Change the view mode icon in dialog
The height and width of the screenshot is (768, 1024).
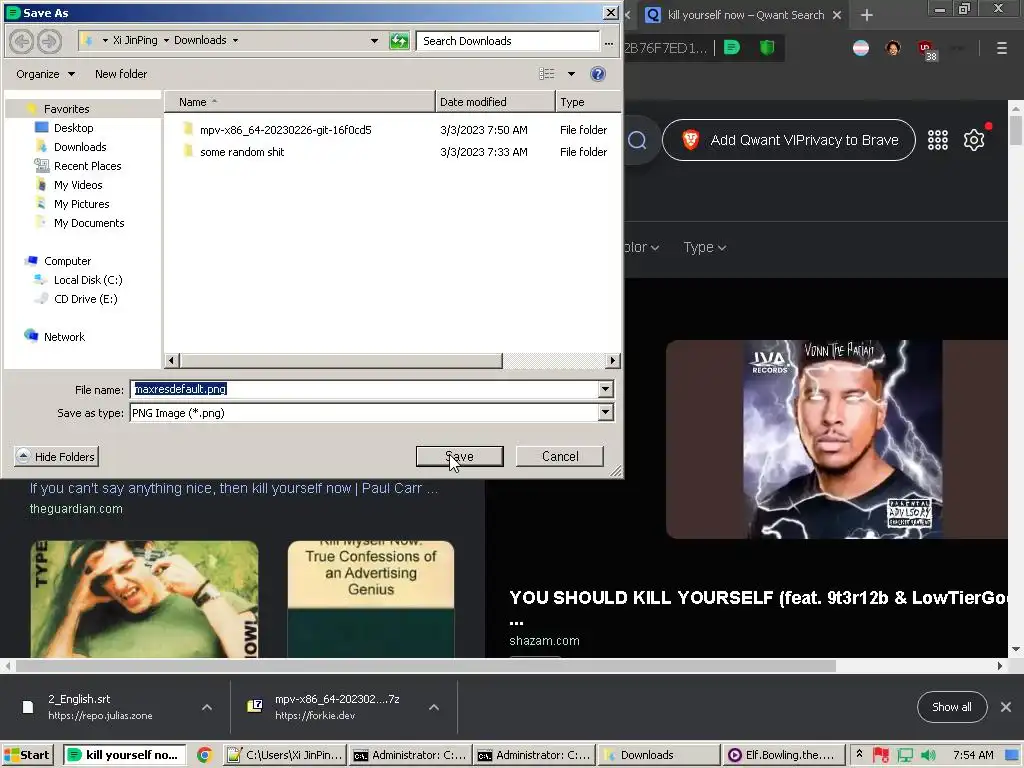pyautogui.click(x=547, y=74)
